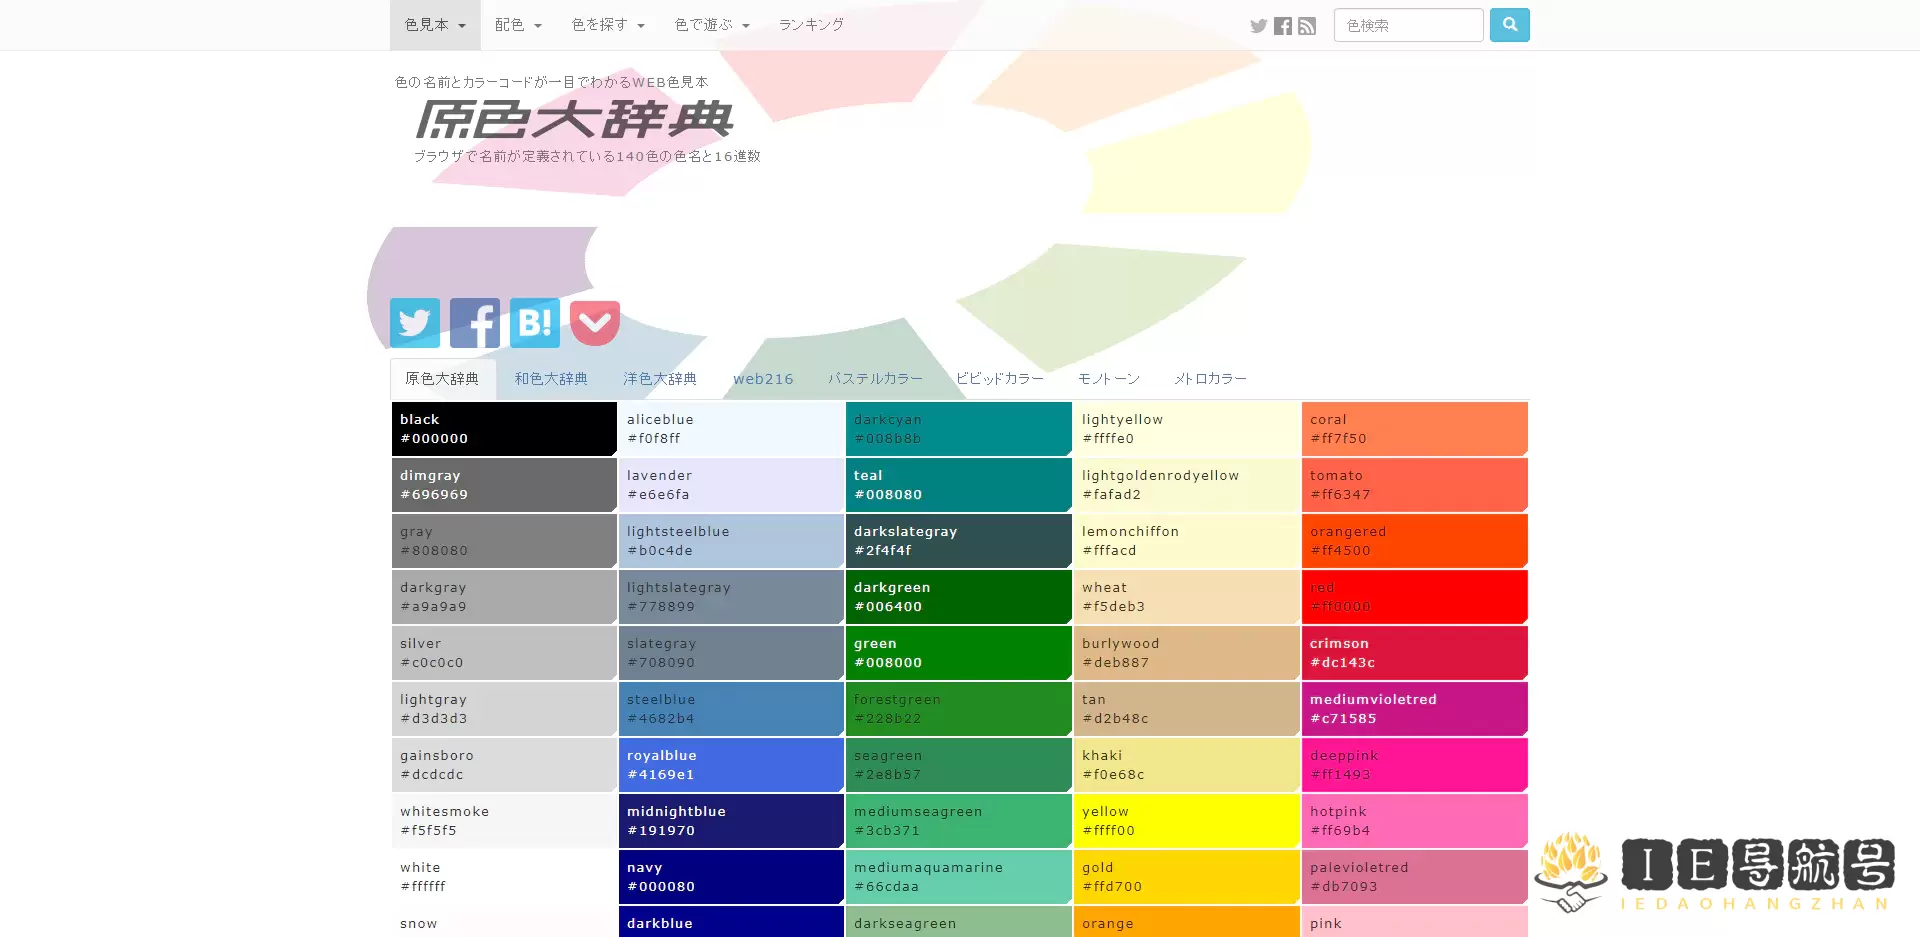
Task: Switch to the 和色大辞典 tab
Action: tap(551, 379)
